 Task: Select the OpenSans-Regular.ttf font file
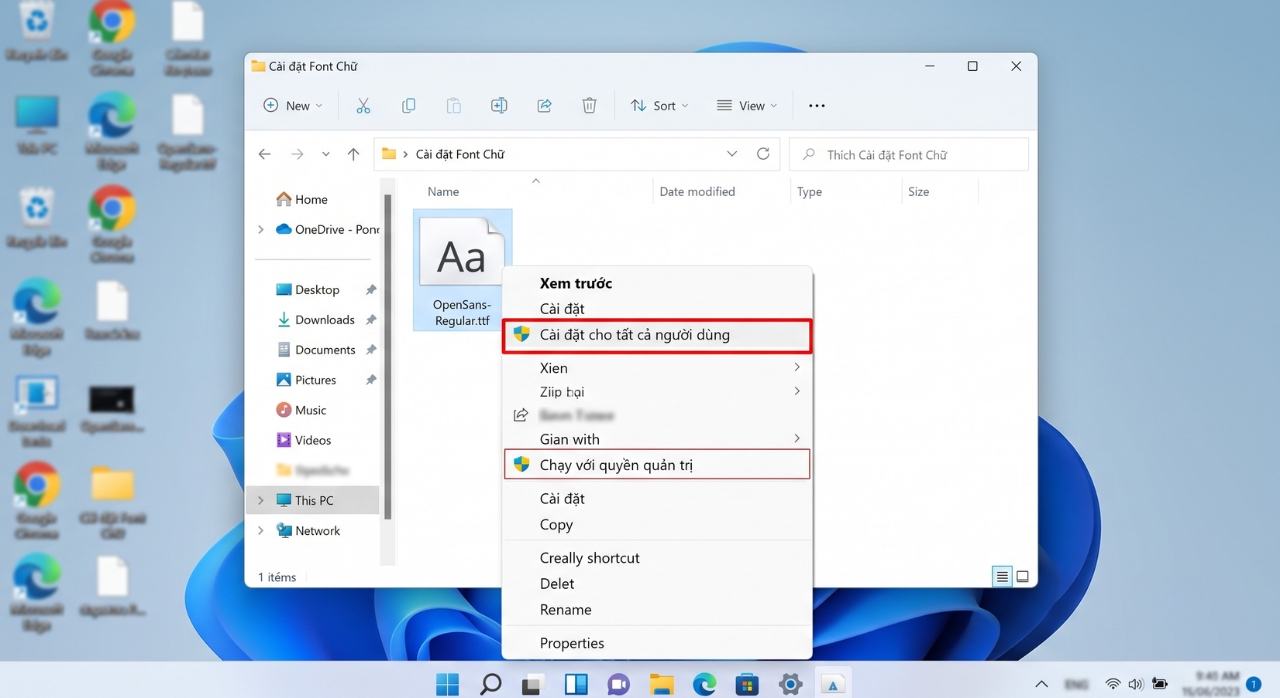tap(462, 270)
